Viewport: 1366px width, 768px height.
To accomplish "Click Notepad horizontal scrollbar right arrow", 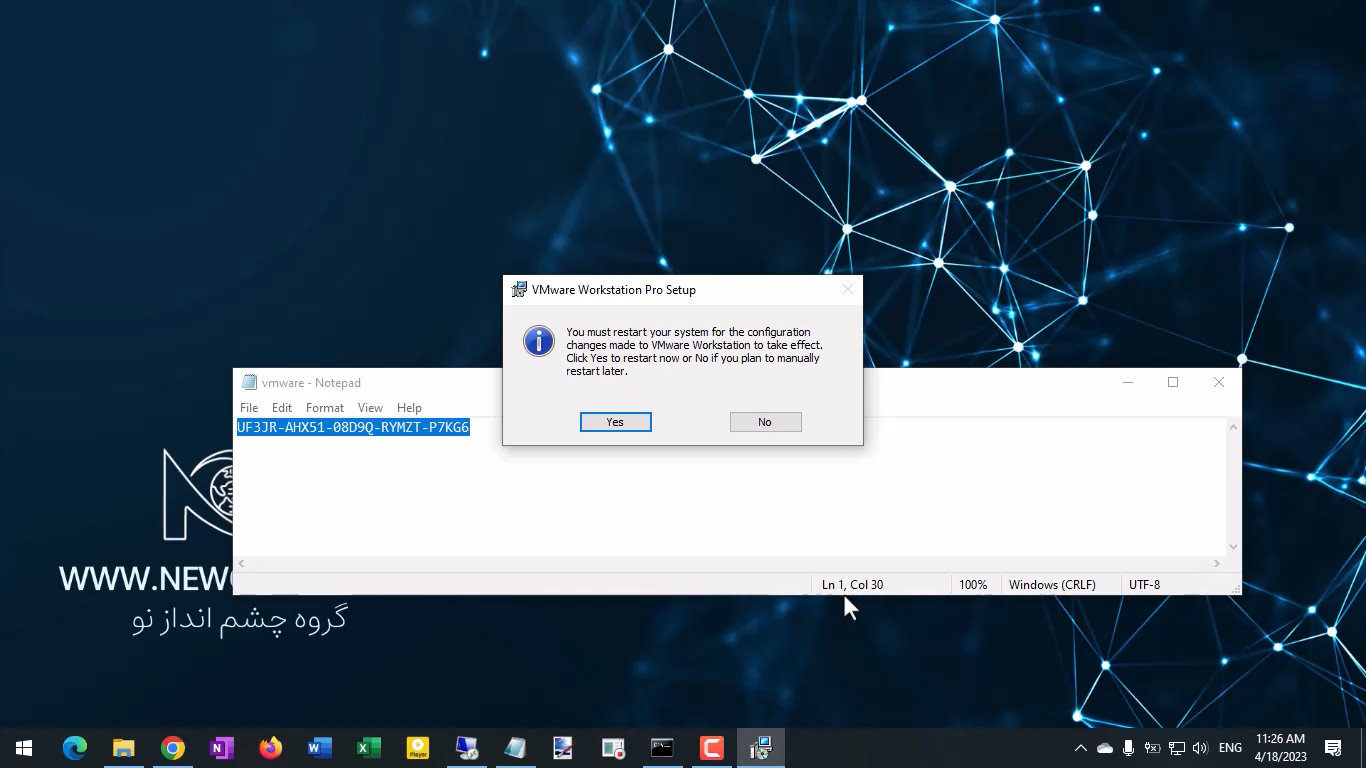I will [x=1217, y=564].
